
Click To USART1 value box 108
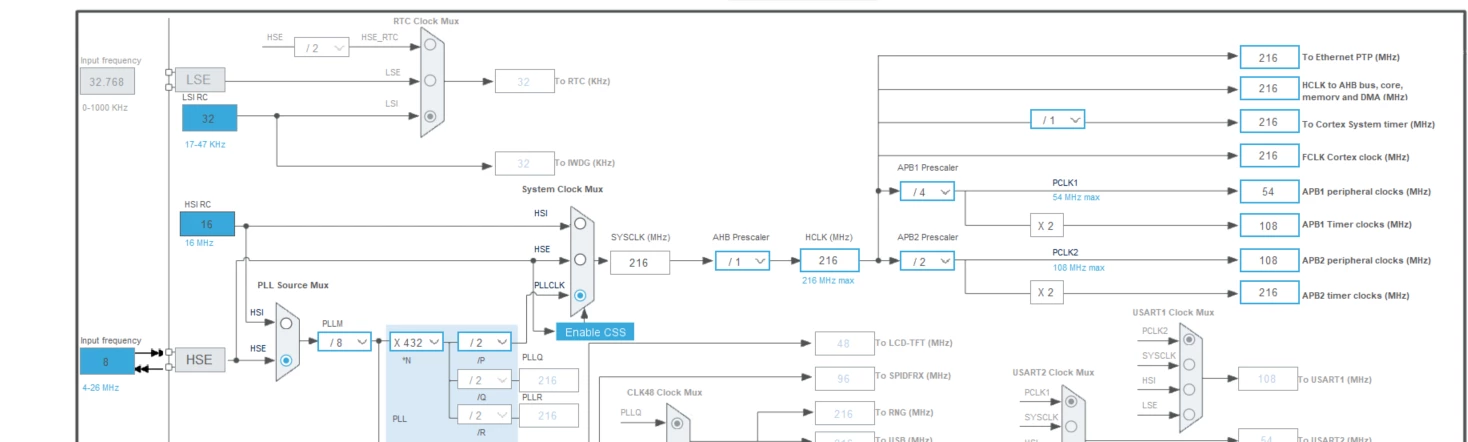click(1268, 379)
